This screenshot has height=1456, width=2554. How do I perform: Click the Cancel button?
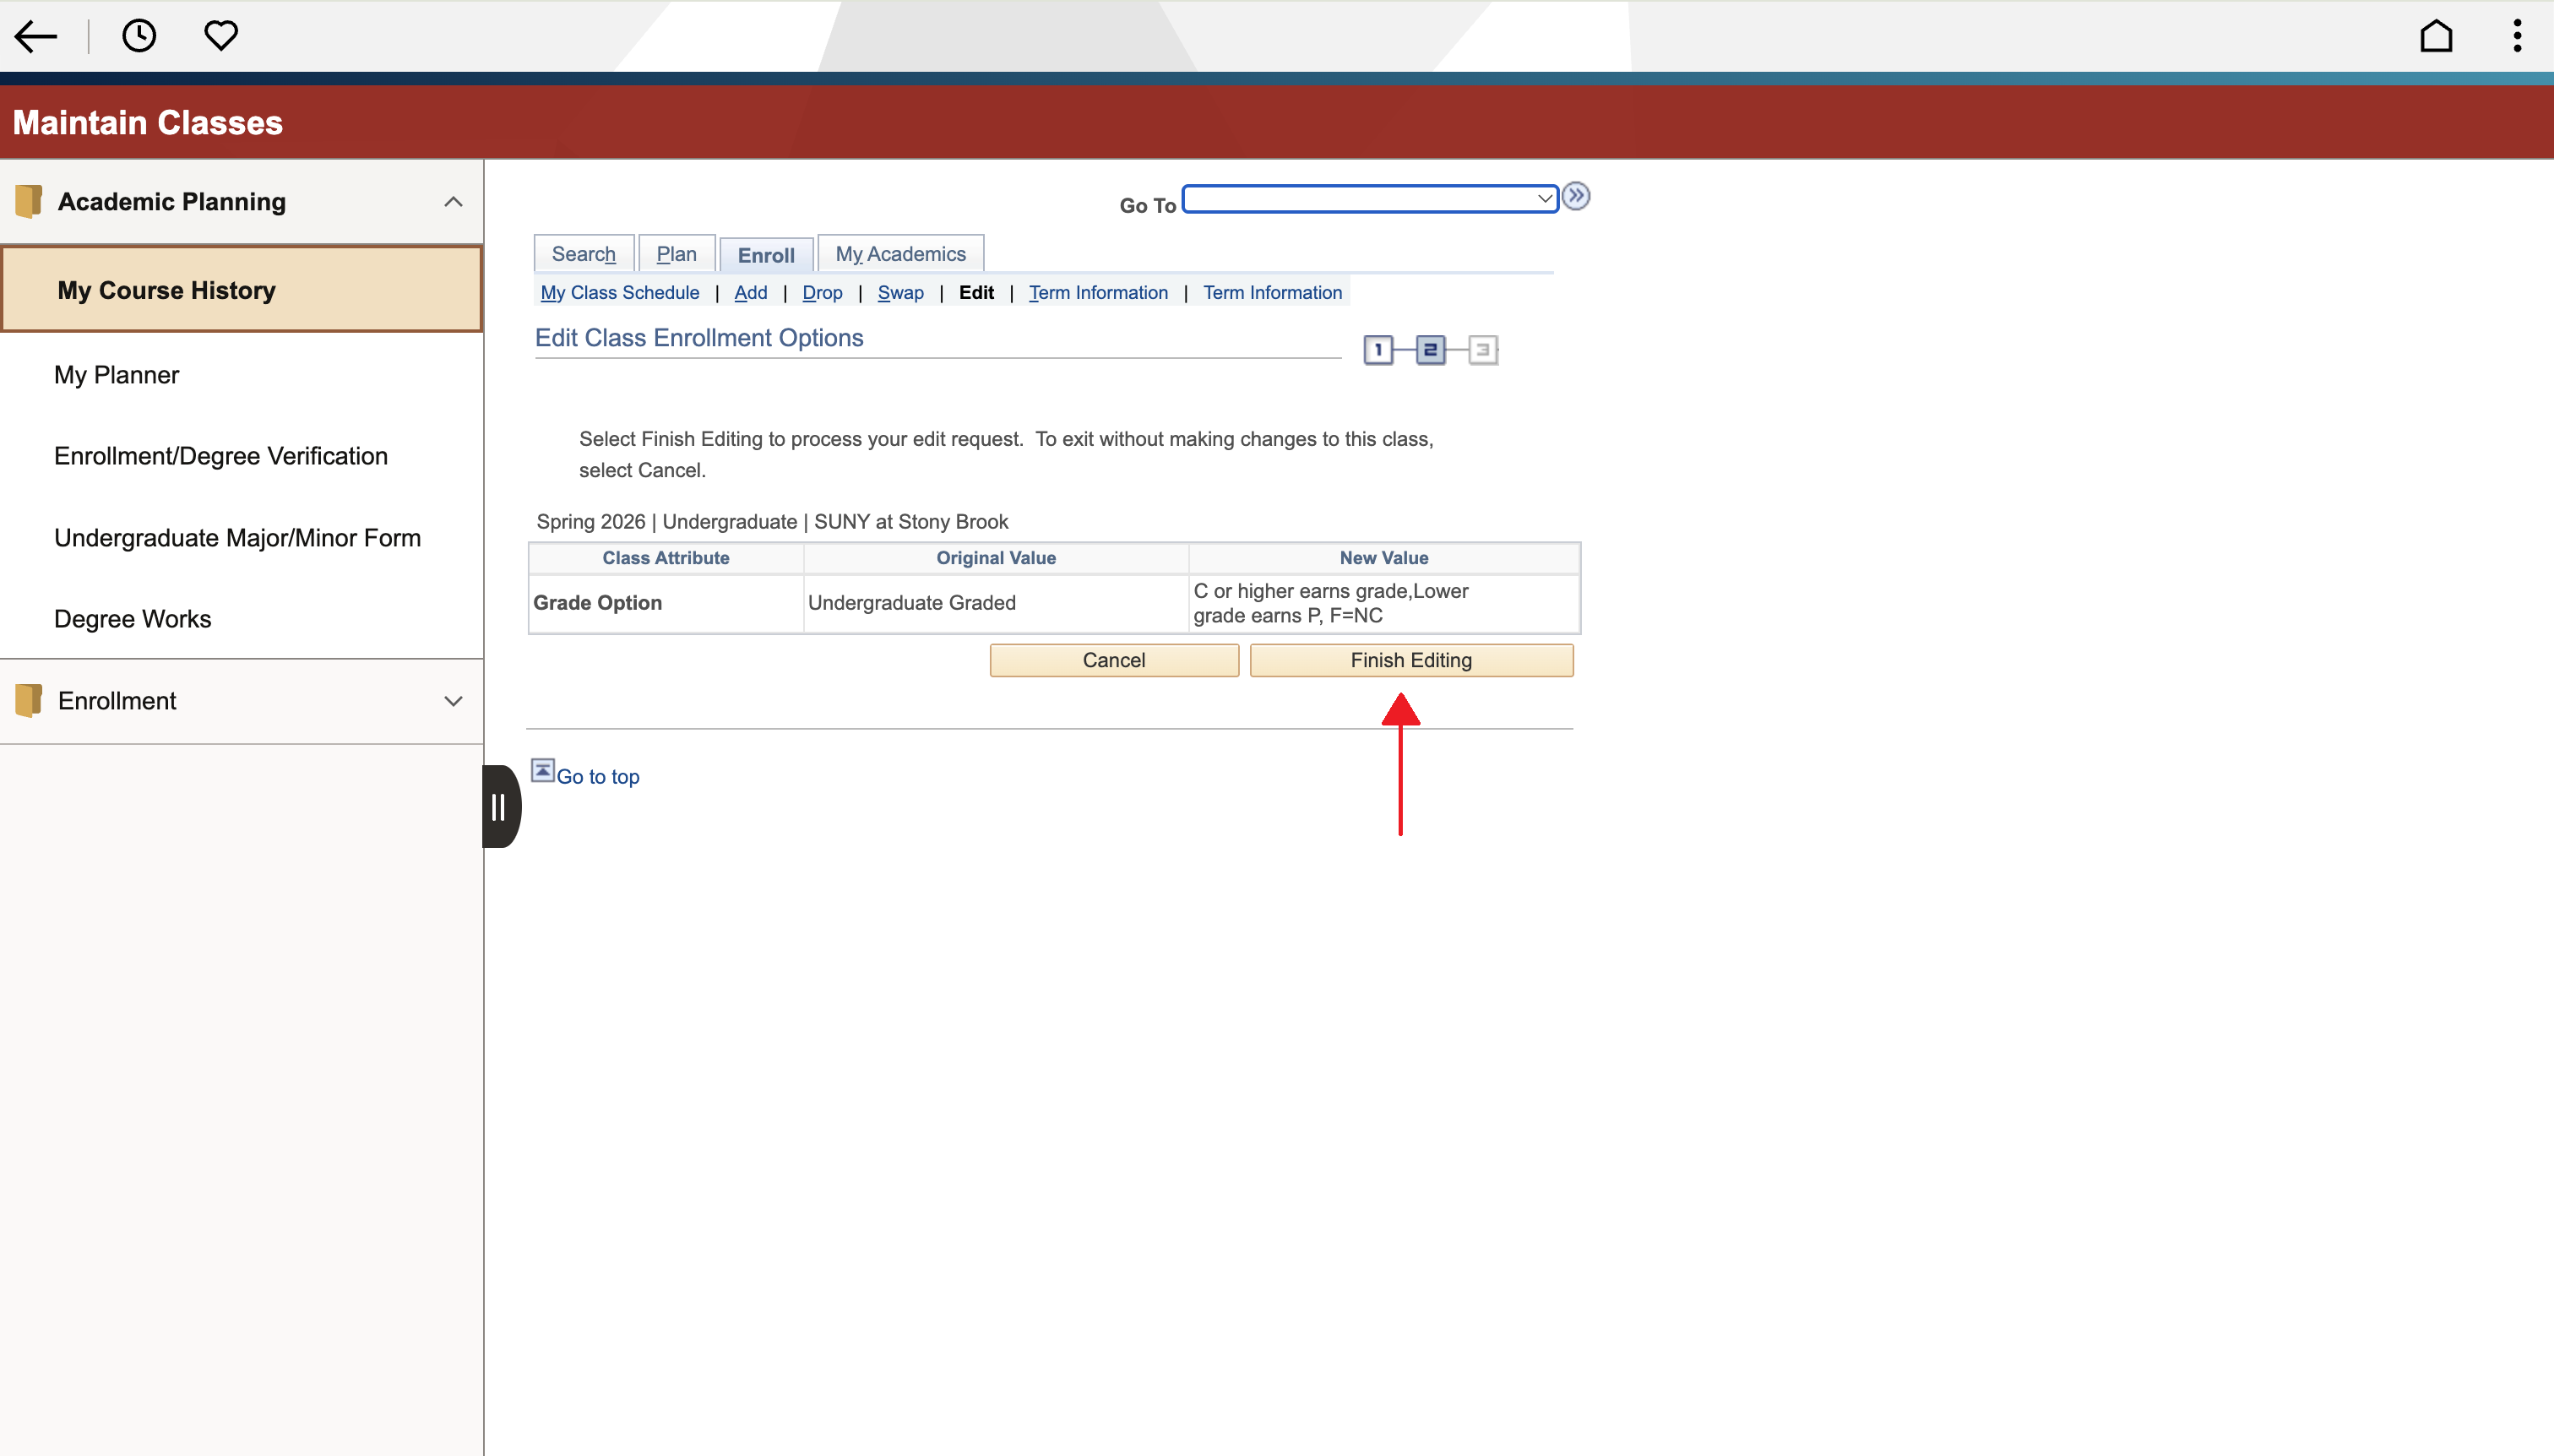(x=1114, y=660)
